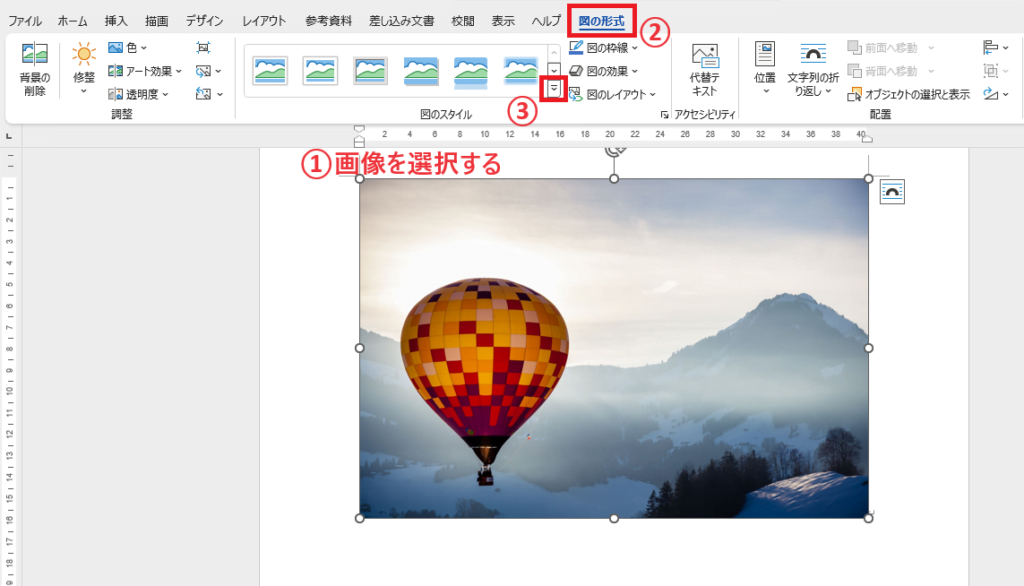Click the reset picture icon

[203, 94]
